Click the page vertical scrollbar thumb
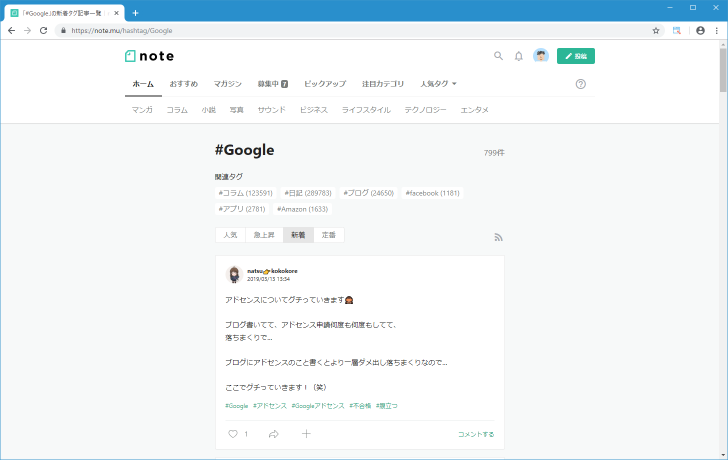 (723, 70)
